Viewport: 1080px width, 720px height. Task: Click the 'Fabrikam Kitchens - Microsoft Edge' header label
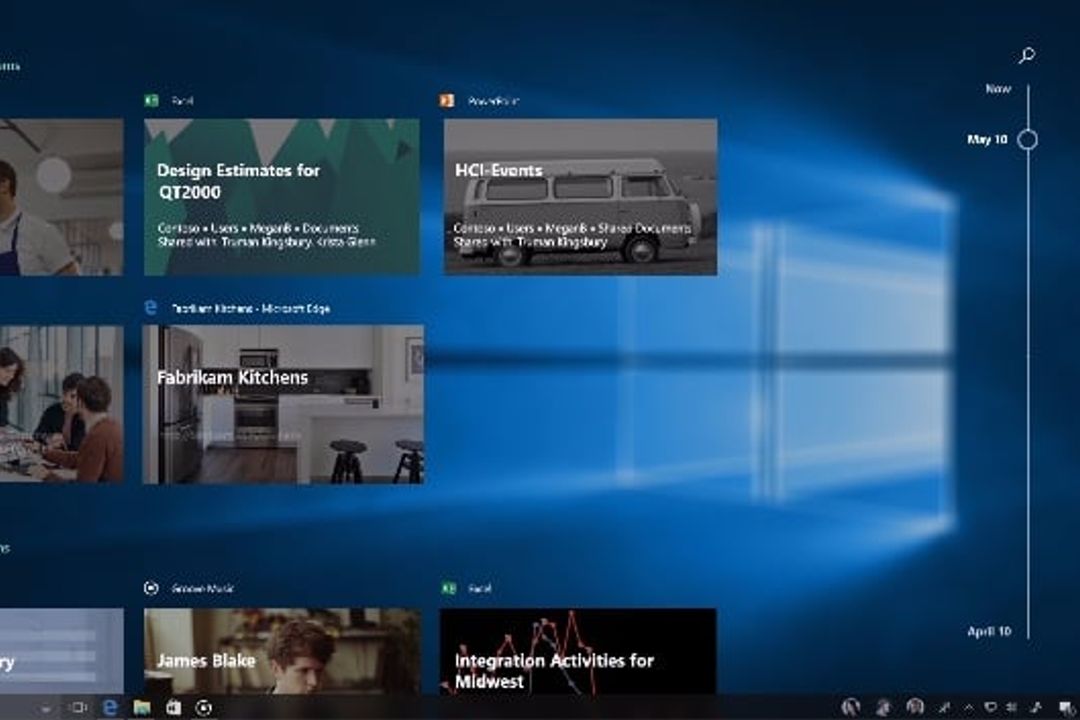click(x=251, y=309)
